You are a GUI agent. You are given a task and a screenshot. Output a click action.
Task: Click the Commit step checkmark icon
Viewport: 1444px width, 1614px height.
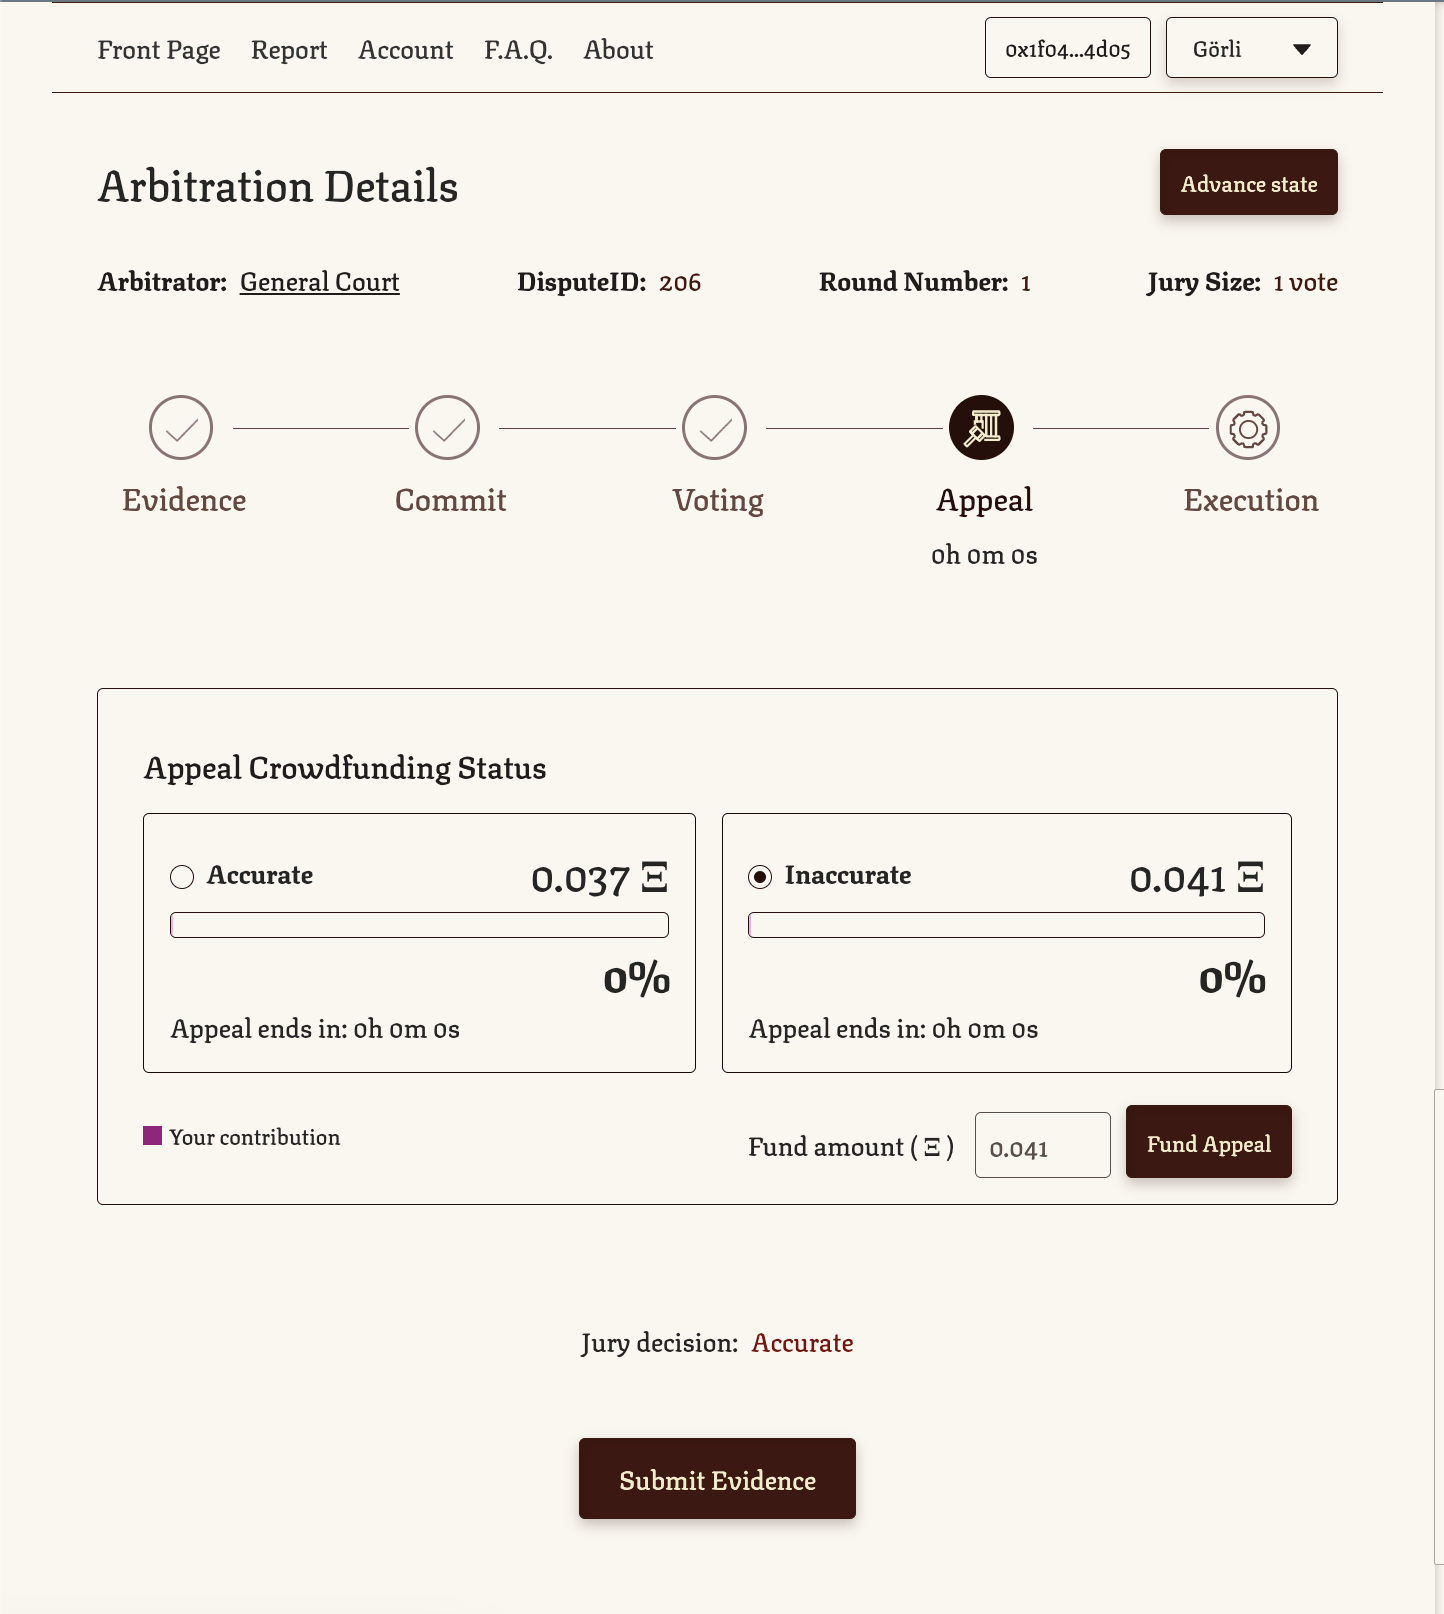point(449,427)
